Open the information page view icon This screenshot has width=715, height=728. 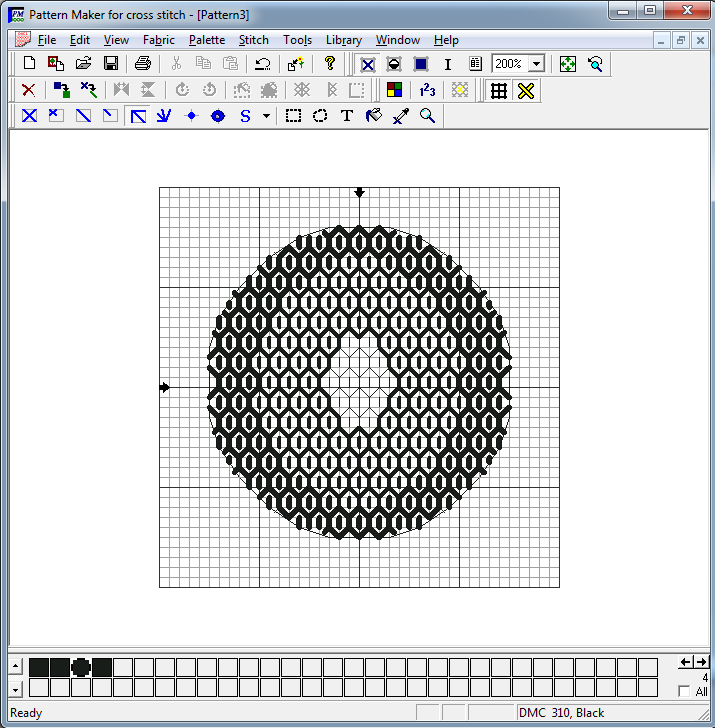pyautogui.click(x=475, y=64)
